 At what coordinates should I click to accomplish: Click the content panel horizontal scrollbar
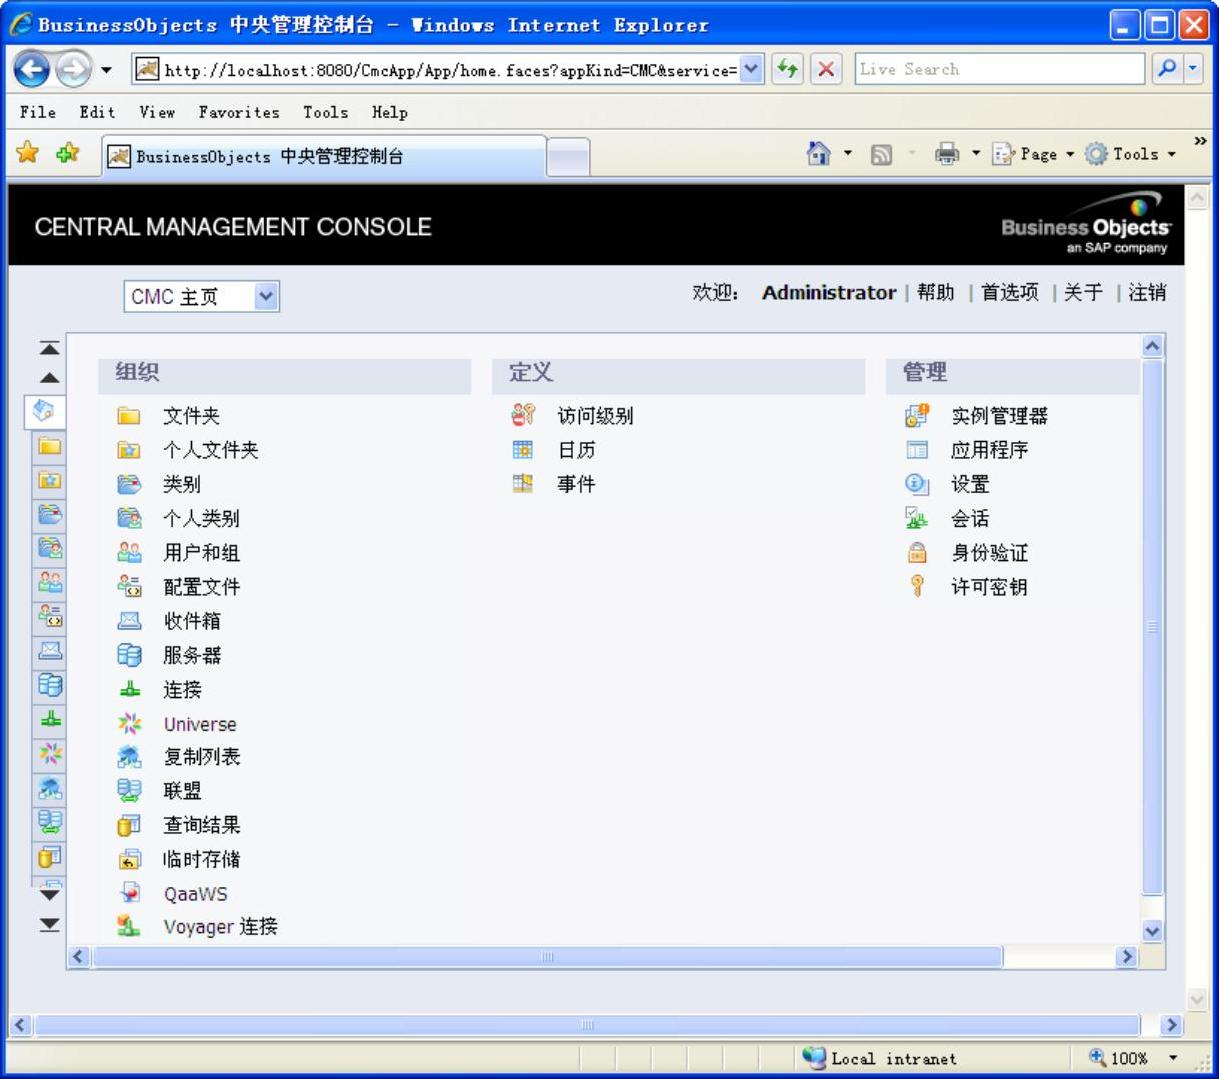coord(547,957)
